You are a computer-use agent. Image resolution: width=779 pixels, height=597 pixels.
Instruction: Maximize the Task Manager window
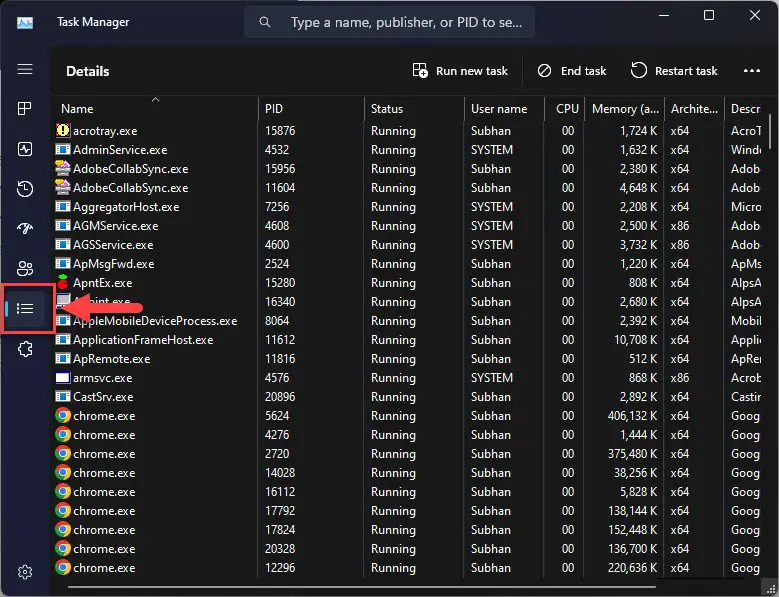click(x=709, y=15)
